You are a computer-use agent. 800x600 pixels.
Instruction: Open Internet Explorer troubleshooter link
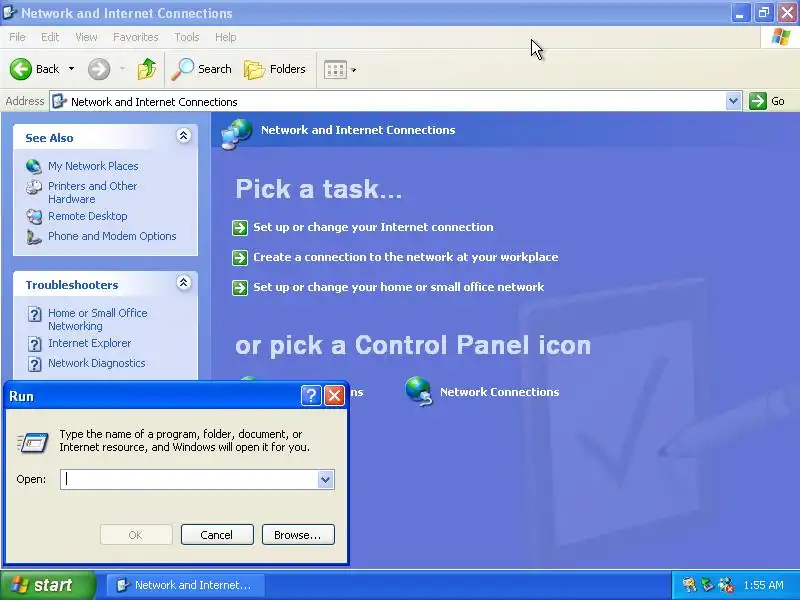pyautogui.click(x=89, y=343)
